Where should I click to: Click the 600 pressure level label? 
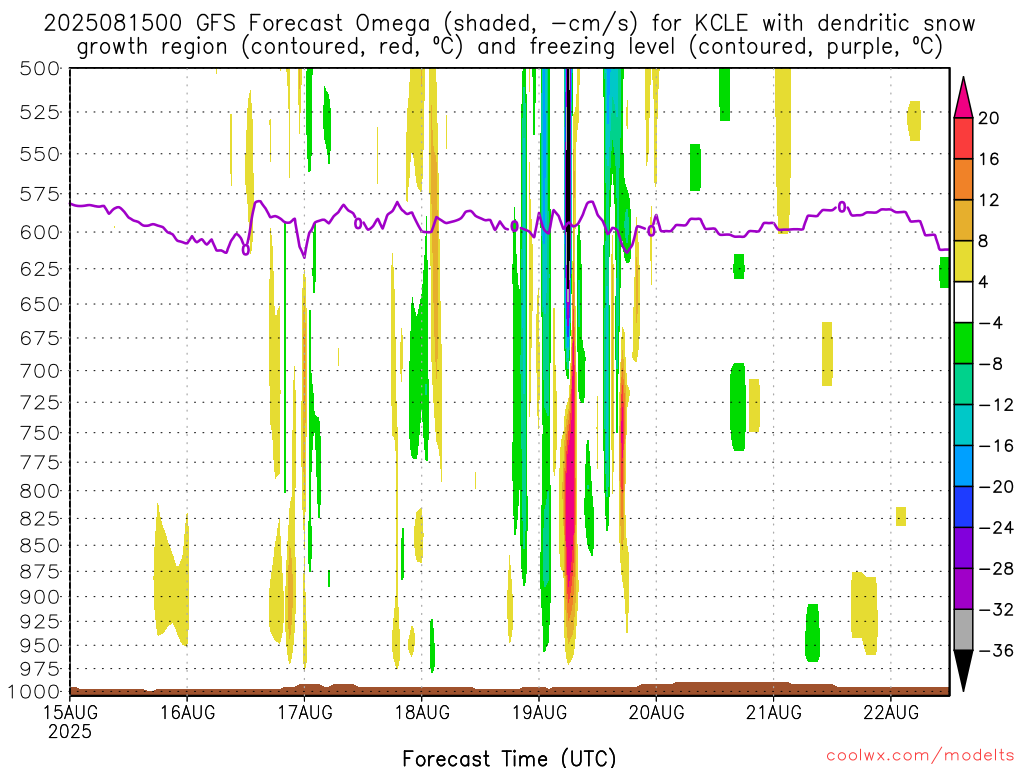coord(40,232)
